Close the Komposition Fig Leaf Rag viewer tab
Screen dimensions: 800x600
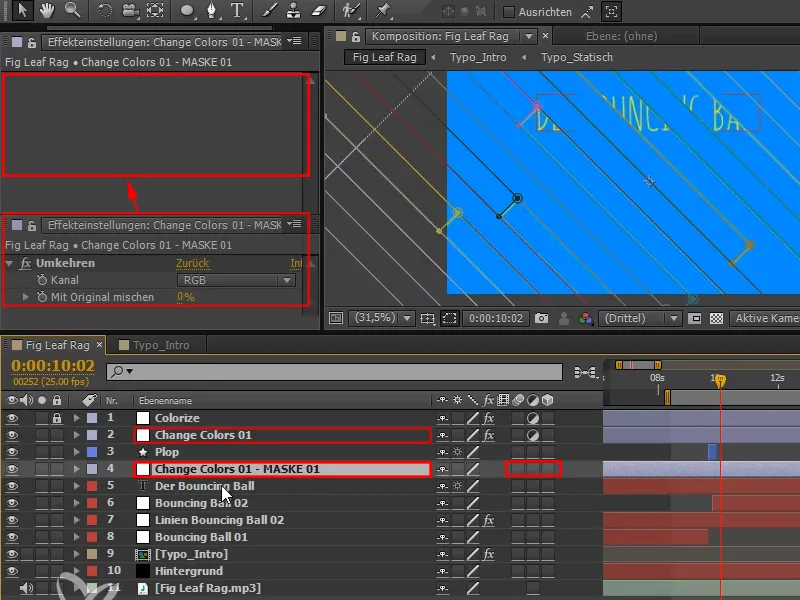click(x=545, y=36)
